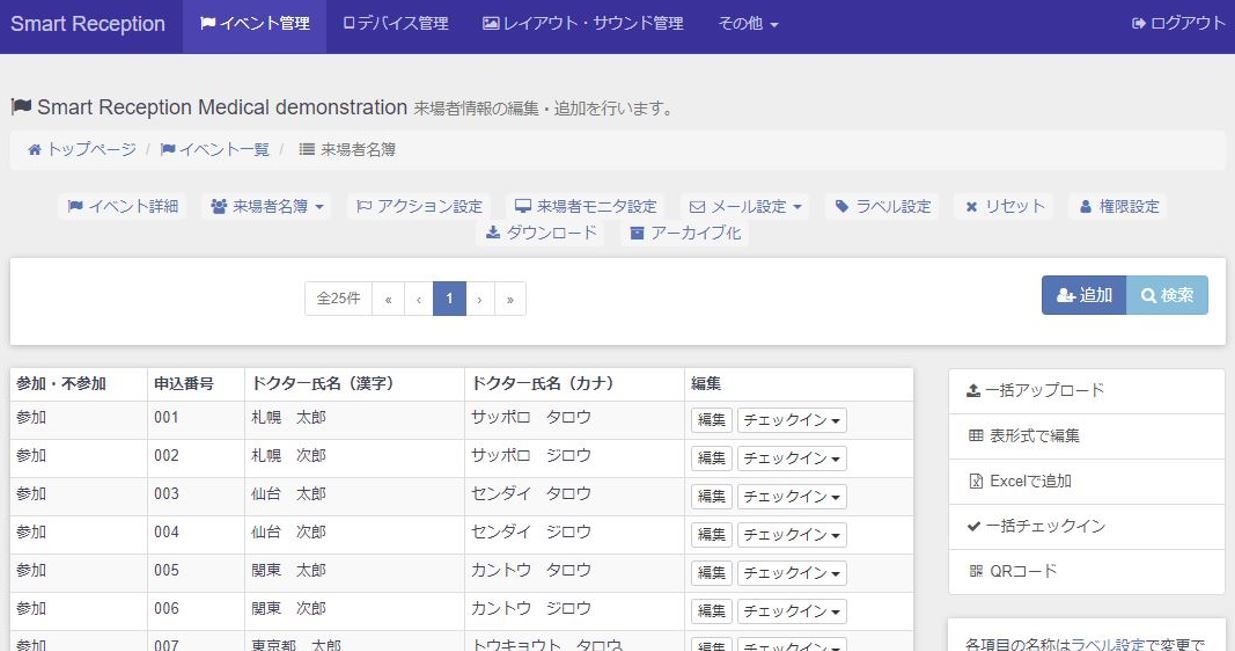Click the flag icon in page heading

click(21, 106)
